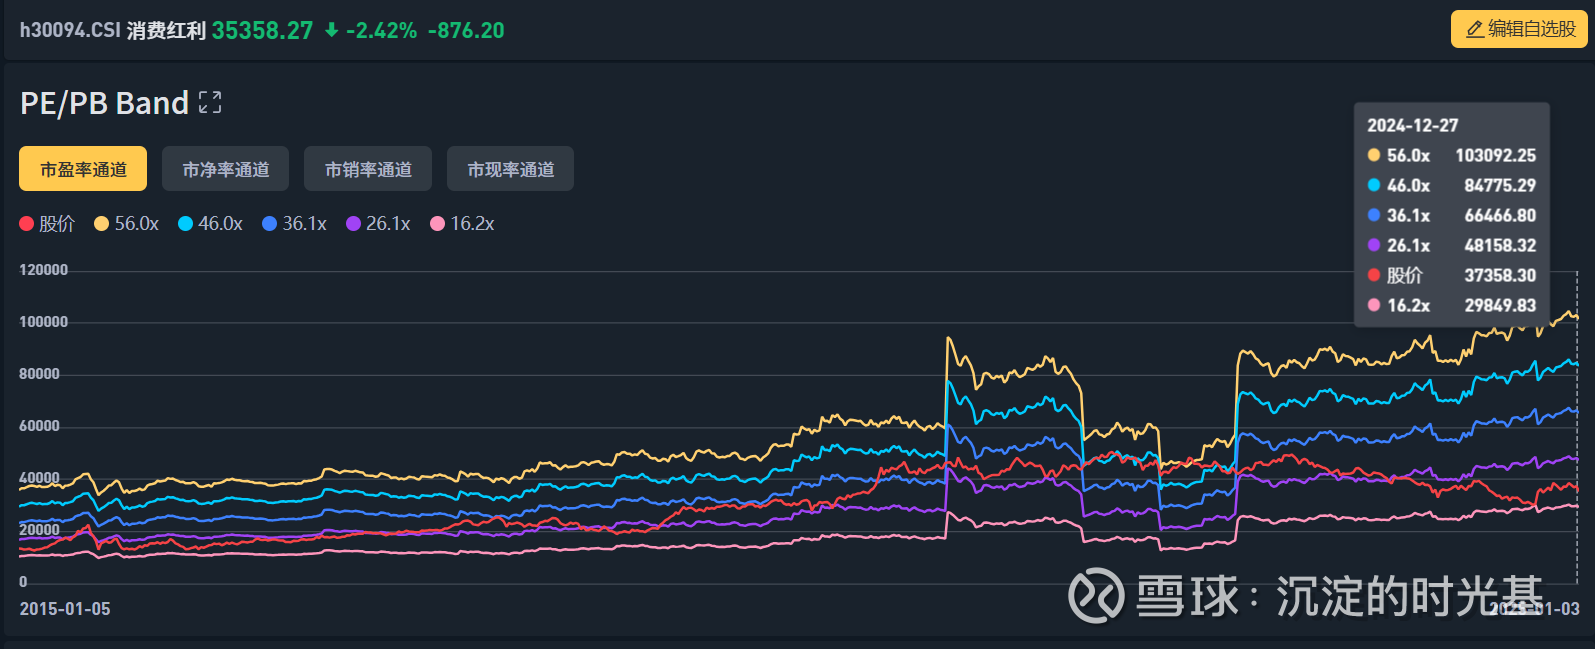Select the 市销率通道 tab

tap(368, 169)
